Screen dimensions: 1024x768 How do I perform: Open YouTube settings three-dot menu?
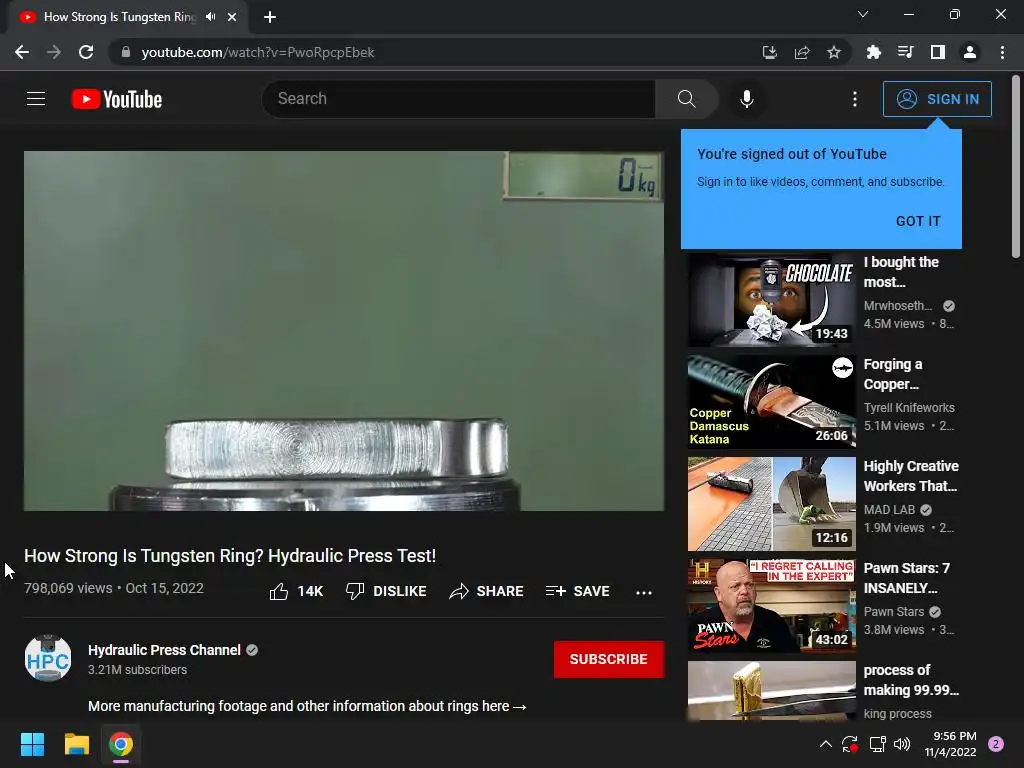click(x=854, y=99)
